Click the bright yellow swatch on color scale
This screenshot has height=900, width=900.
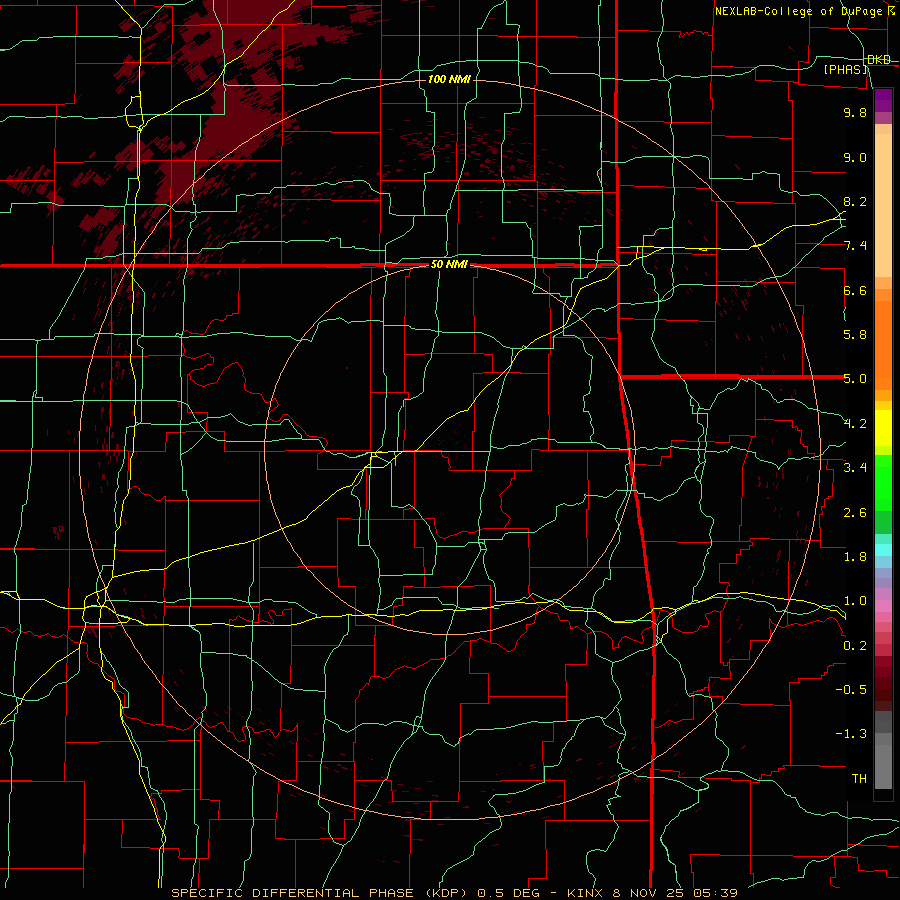(x=883, y=428)
